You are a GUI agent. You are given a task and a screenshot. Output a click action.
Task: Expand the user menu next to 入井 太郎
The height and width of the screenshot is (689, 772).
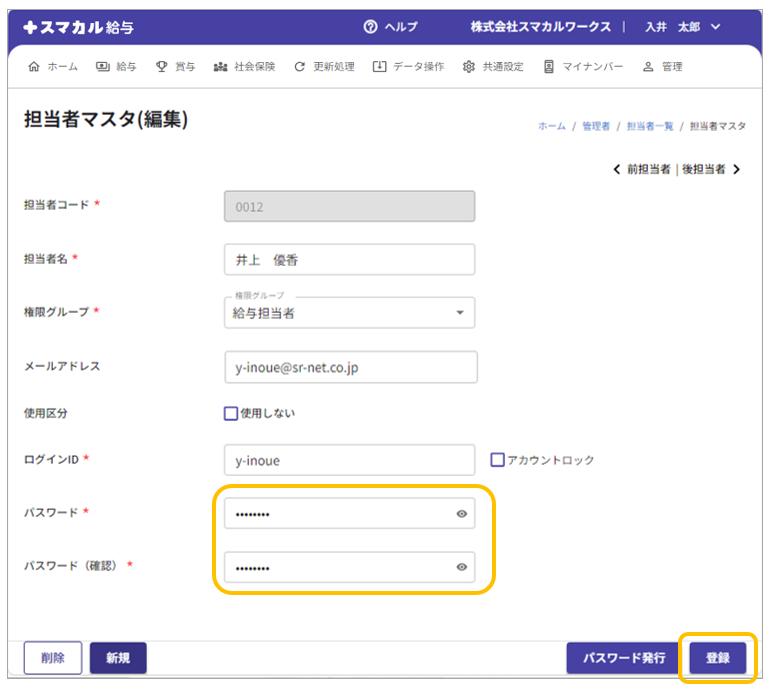(715, 27)
